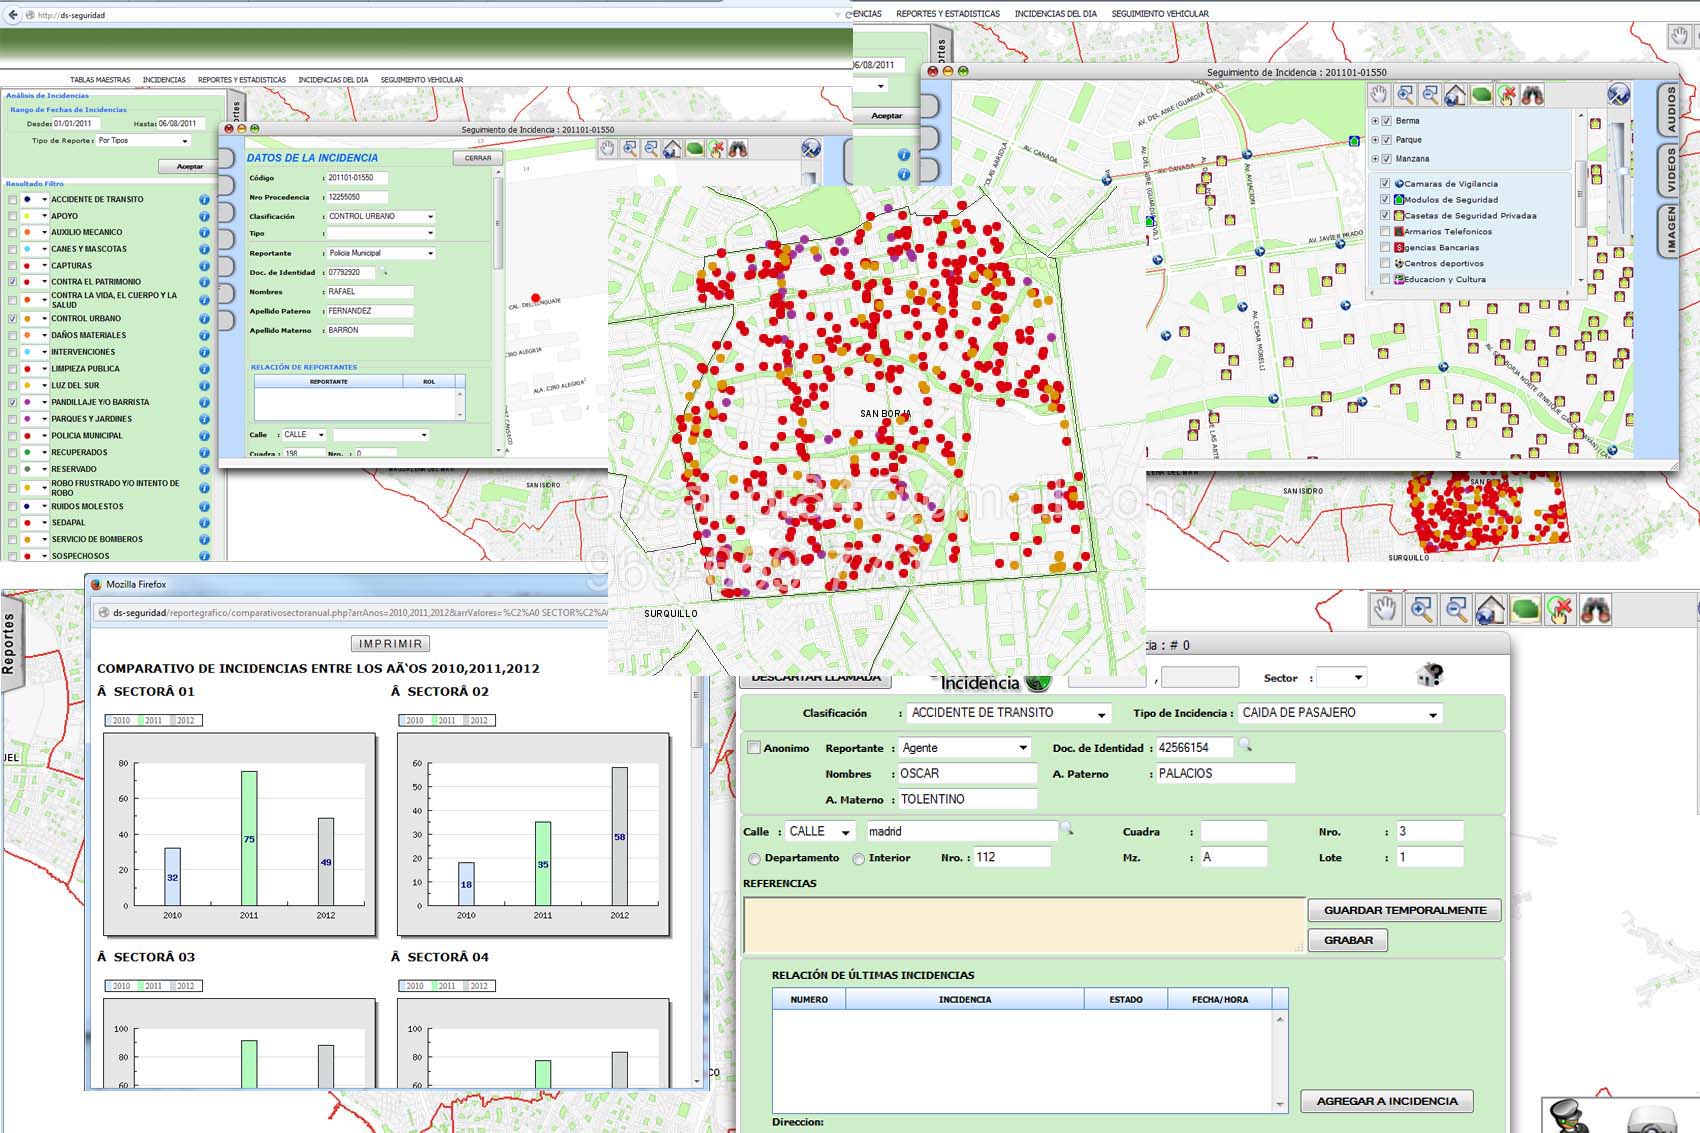Expand the Parque layer tree node
The height and width of the screenshot is (1133, 1700).
[1375, 140]
